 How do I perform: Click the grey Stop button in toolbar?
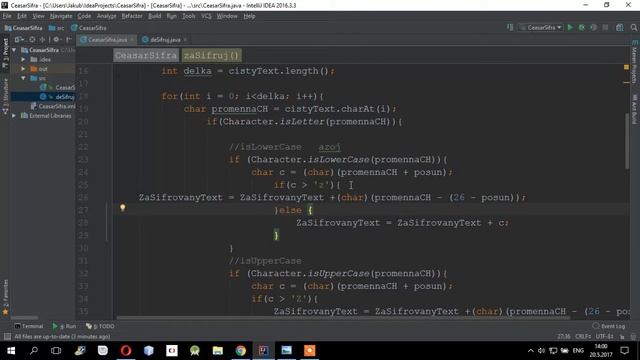(605, 27)
